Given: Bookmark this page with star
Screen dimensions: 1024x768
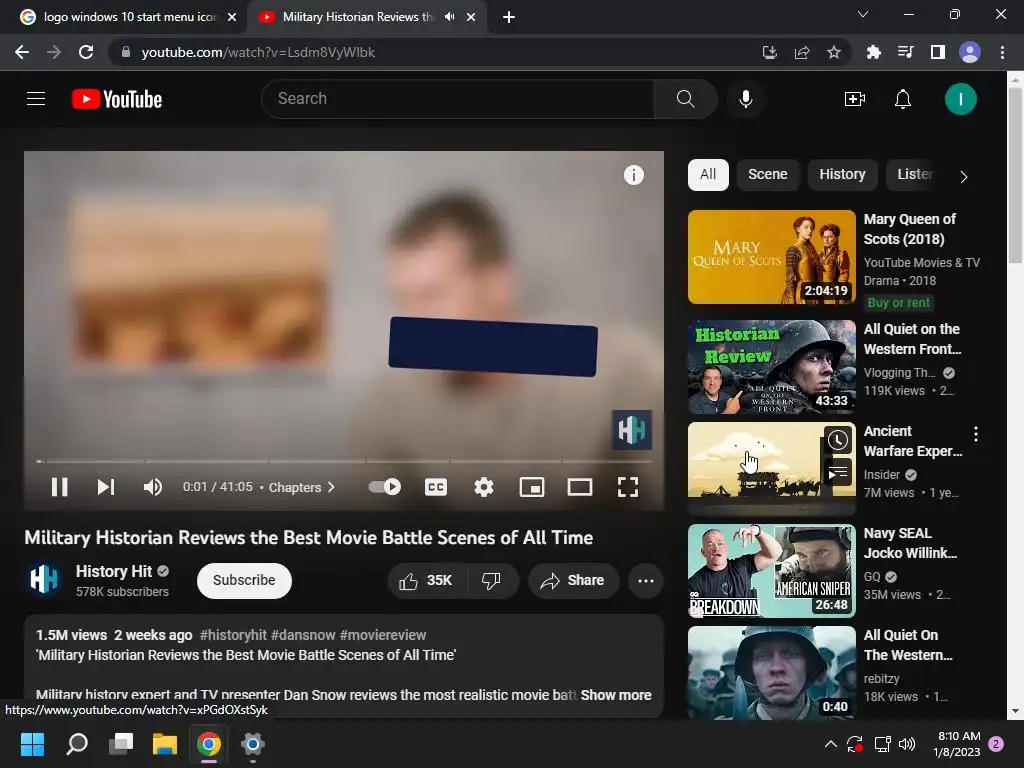Looking at the screenshot, I should click(833, 52).
